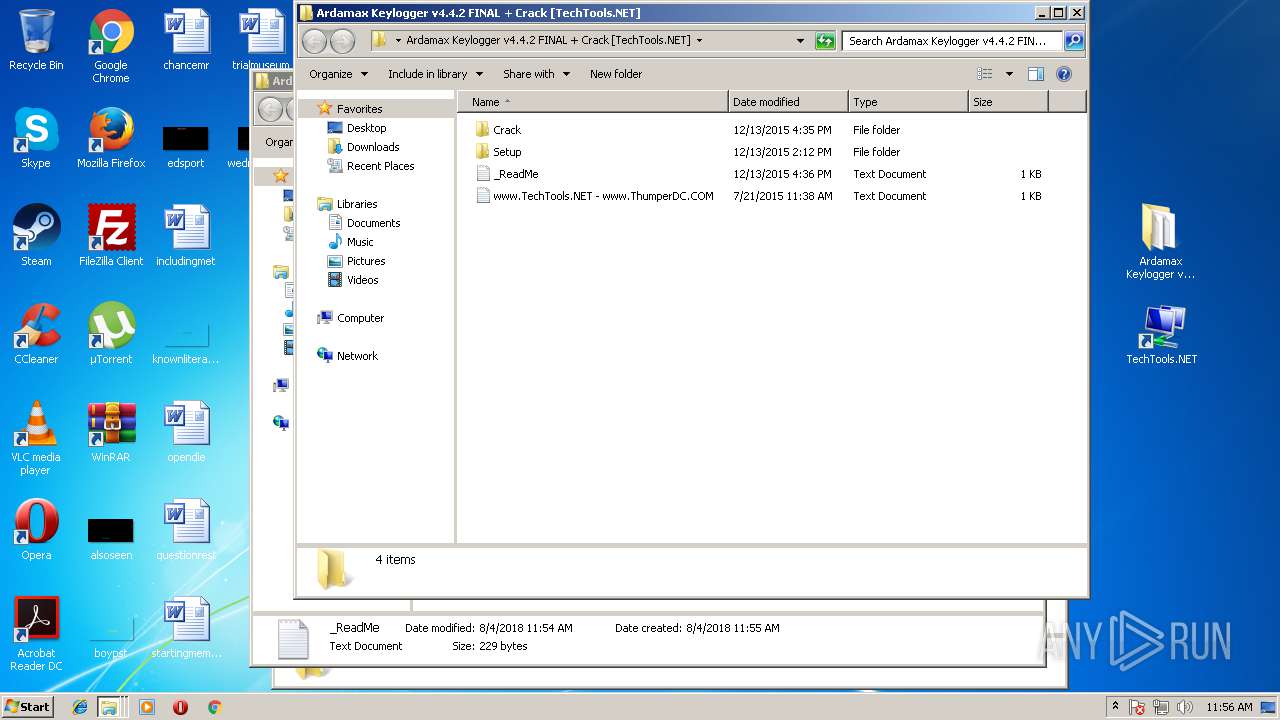This screenshot has width=1280, height=720.
Task: Open Ardamax Keylogger desktop folder
Action: (x=1160, y=242)
